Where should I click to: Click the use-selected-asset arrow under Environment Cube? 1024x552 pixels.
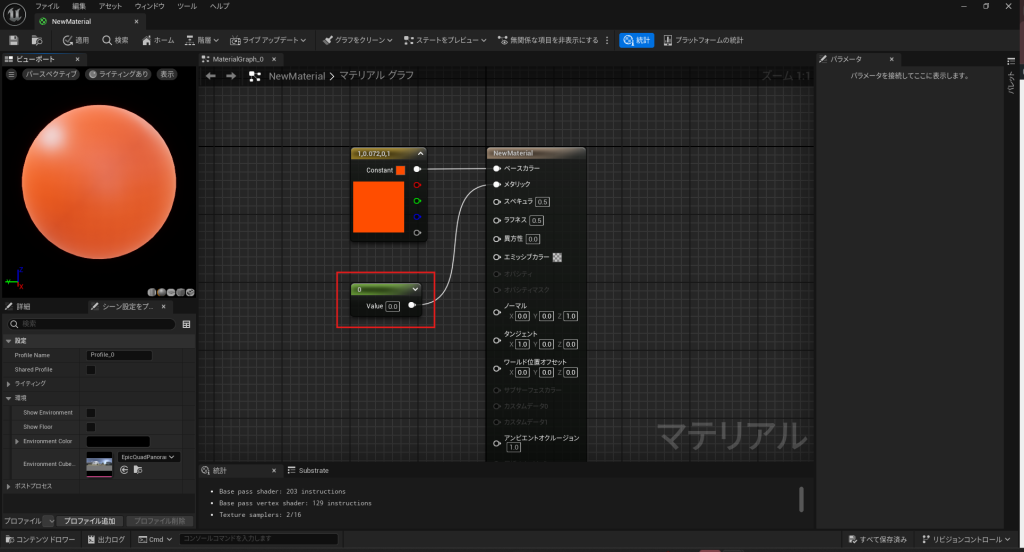[125, 469]
